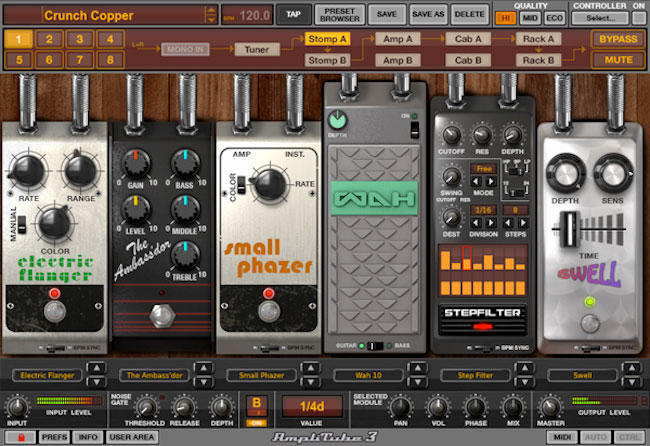Click the MASTER volume knob

pyautogui.click(x=550, y=407)
